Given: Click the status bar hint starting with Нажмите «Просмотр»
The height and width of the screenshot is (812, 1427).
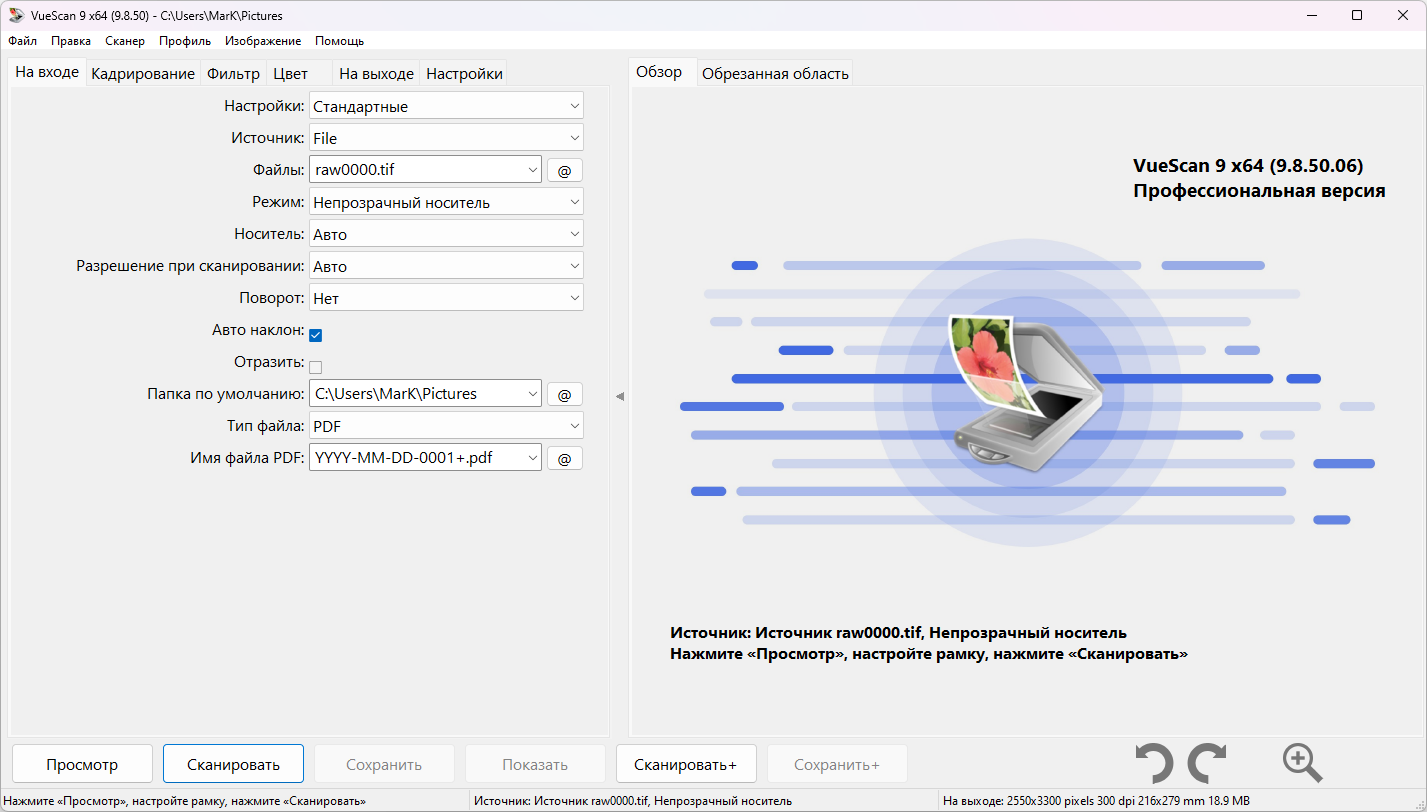Looking at the screenshot, I should point(185,801).
